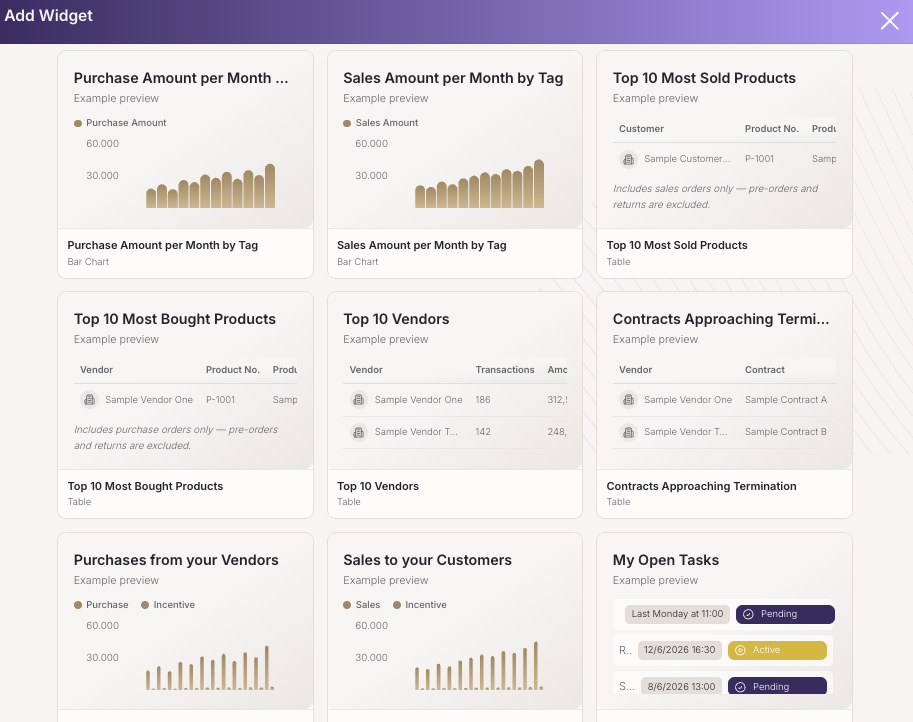
Task: Click Product No. header in Most Sold Products
Action: 772,129
